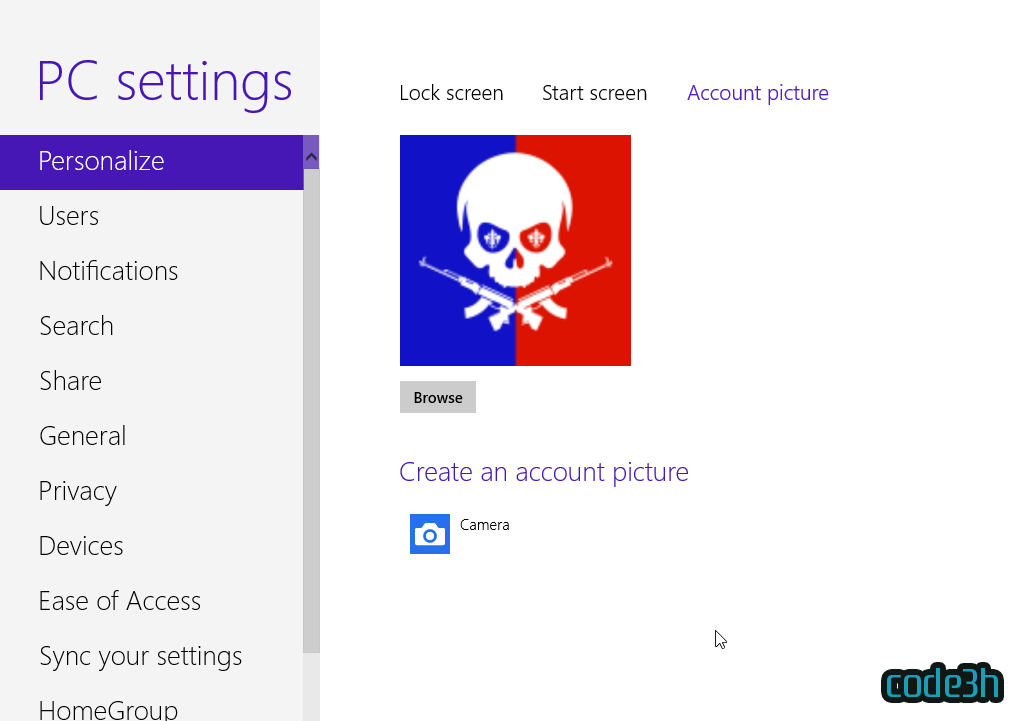Click the sidebar scroll-up arrow
This screenshot has width=1024, height=721.
(x=312, y=156)
